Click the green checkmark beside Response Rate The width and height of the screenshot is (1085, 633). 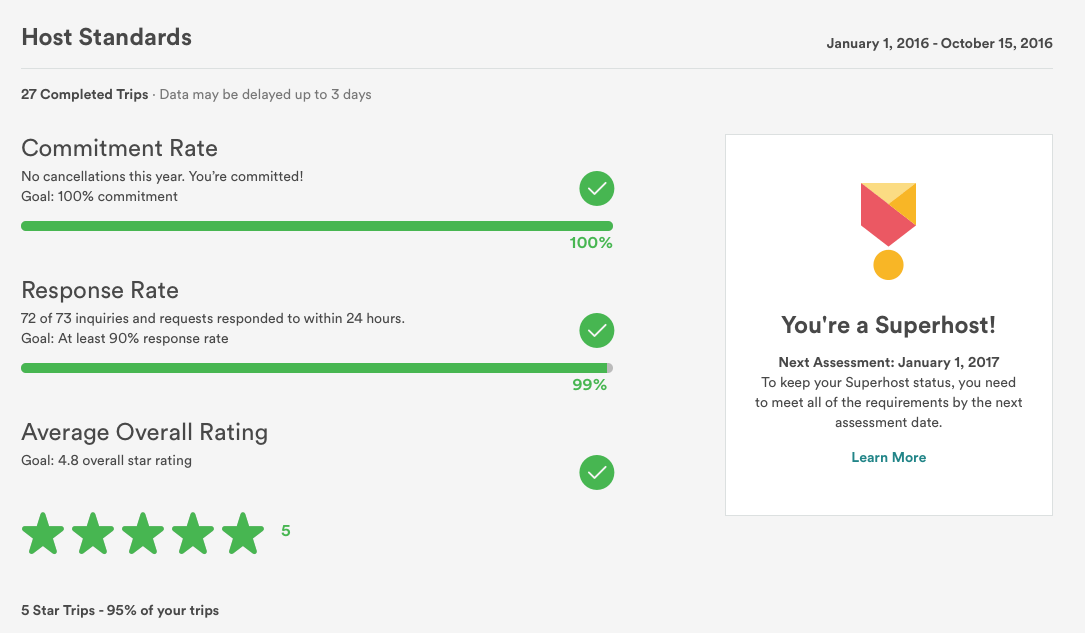tap(597, 330)
